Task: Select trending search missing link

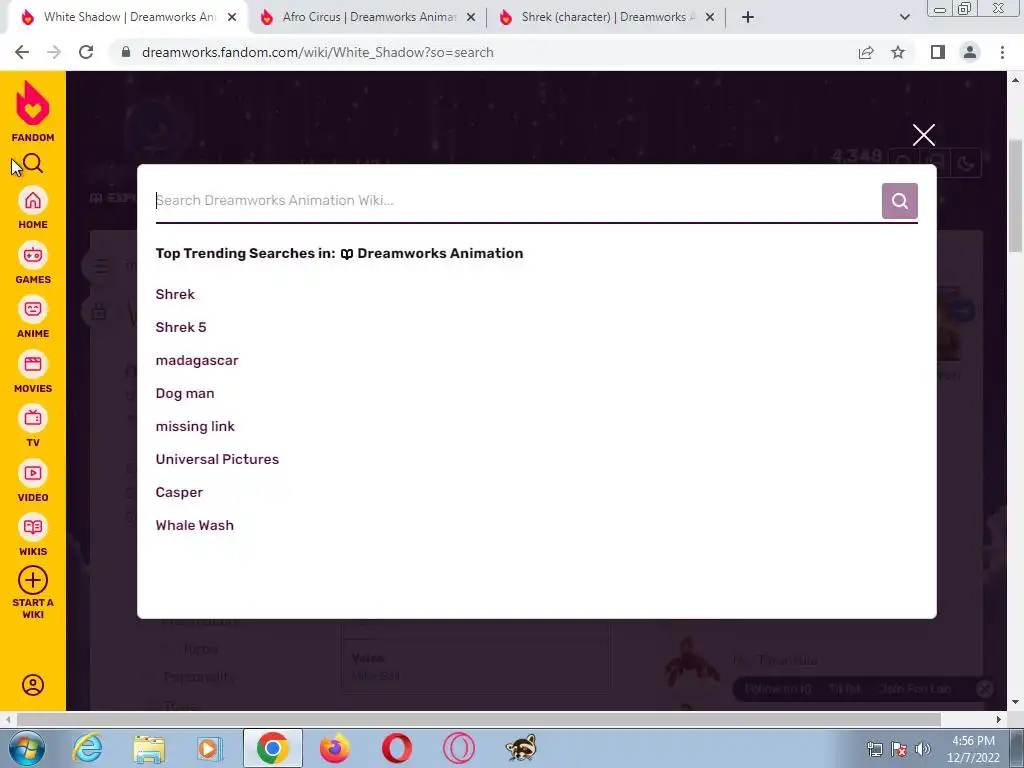Action: 195,426
